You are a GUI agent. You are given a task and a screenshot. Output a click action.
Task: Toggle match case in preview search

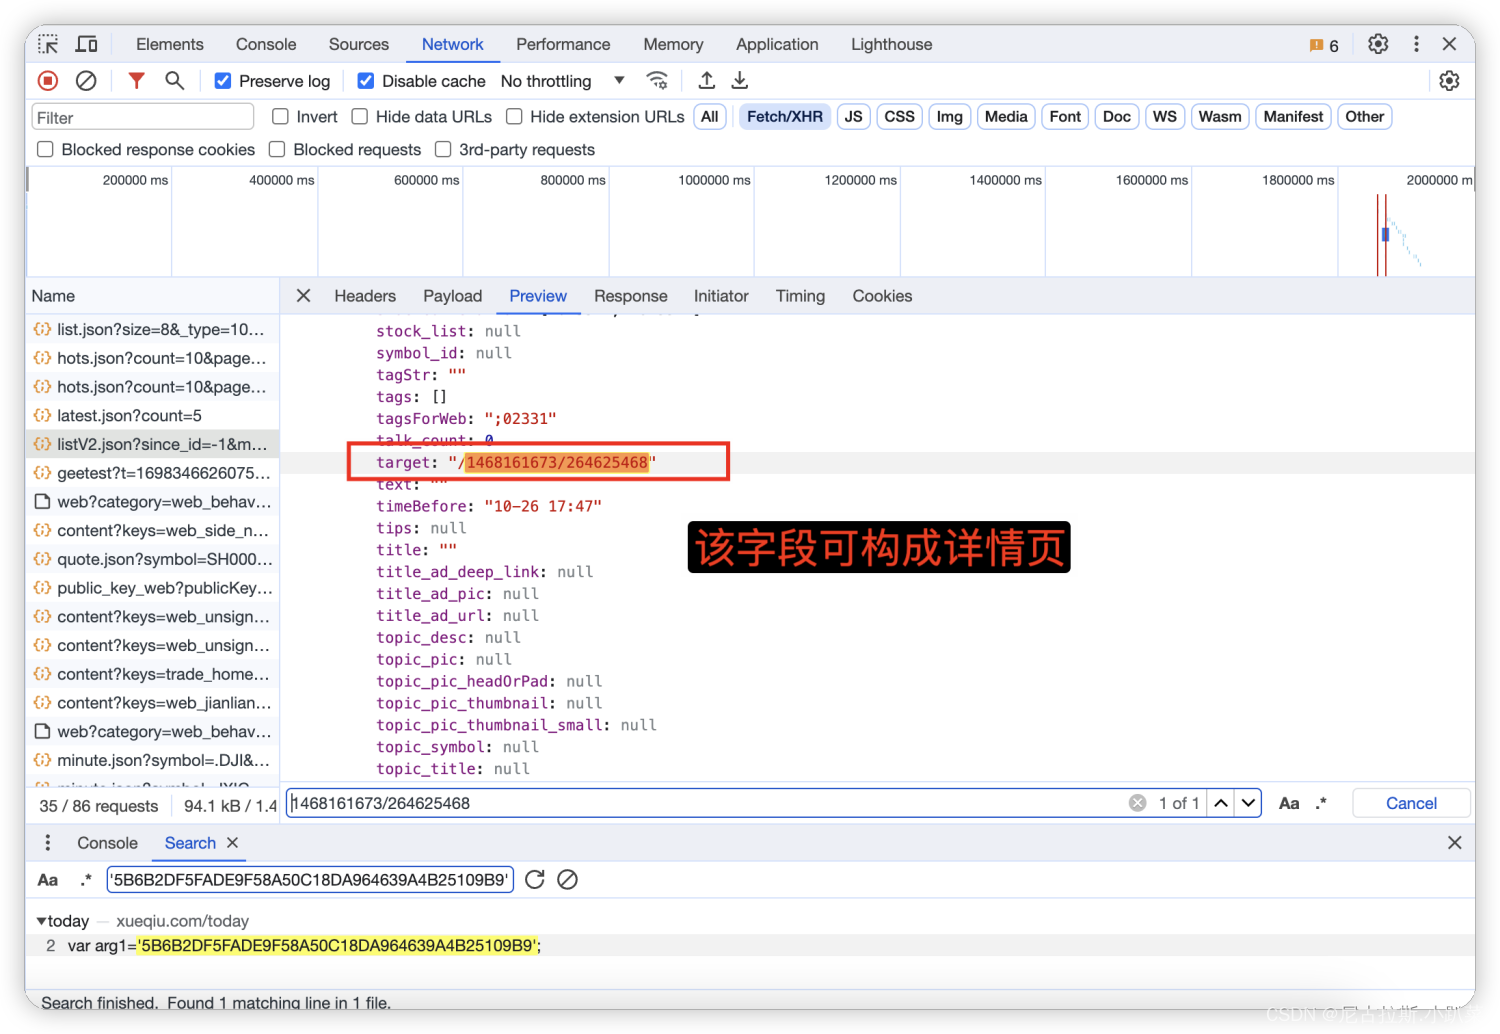1289,803
